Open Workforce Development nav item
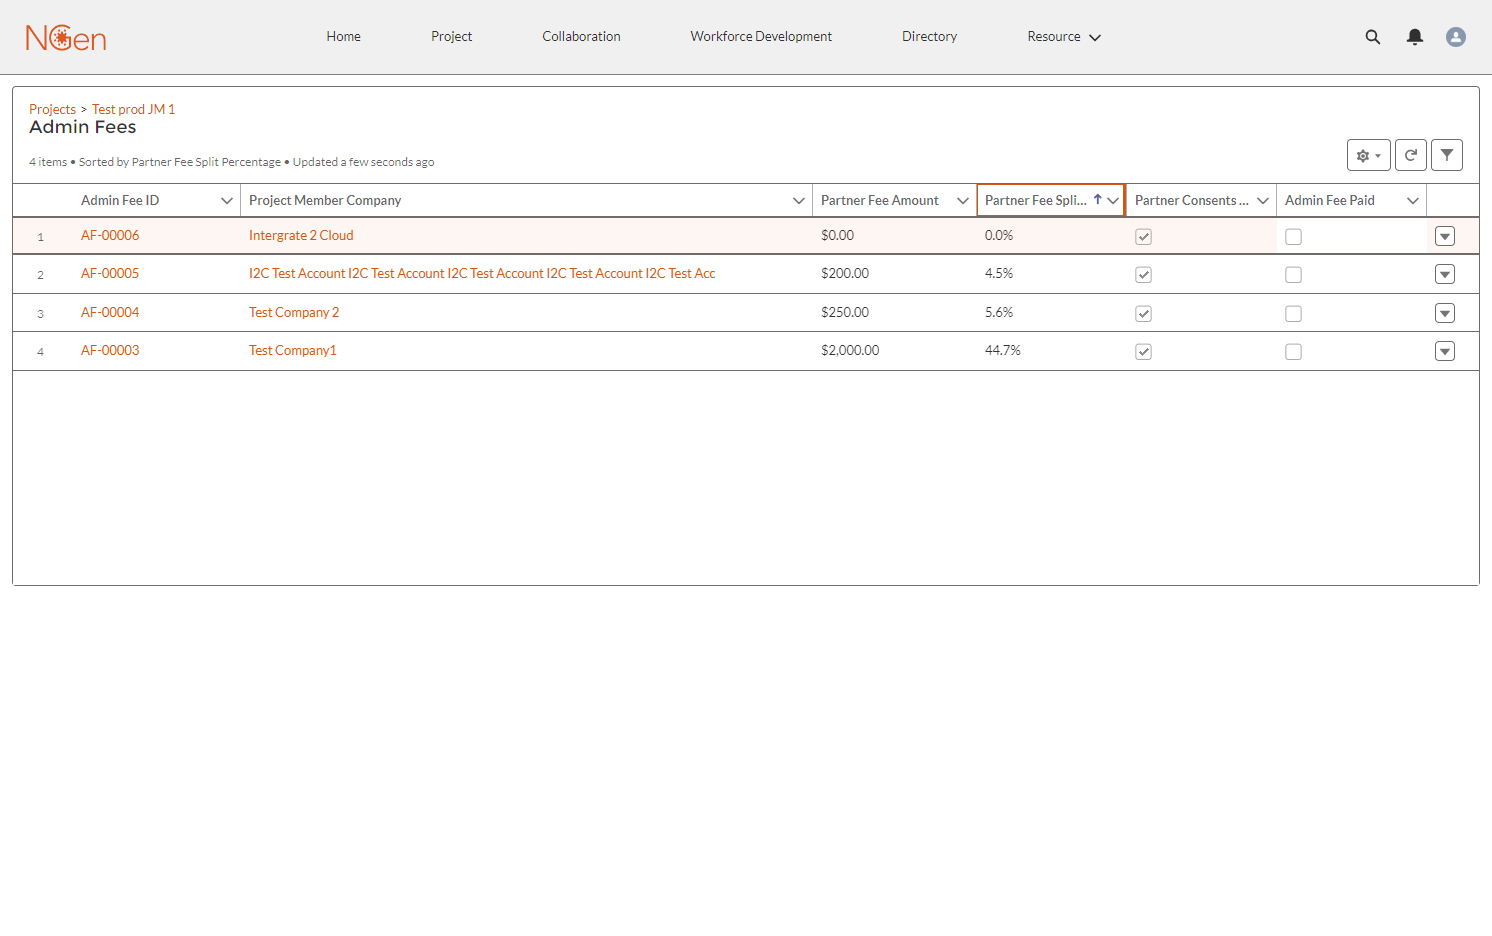Screen dimensions: 1492x936 click(761, 37)
